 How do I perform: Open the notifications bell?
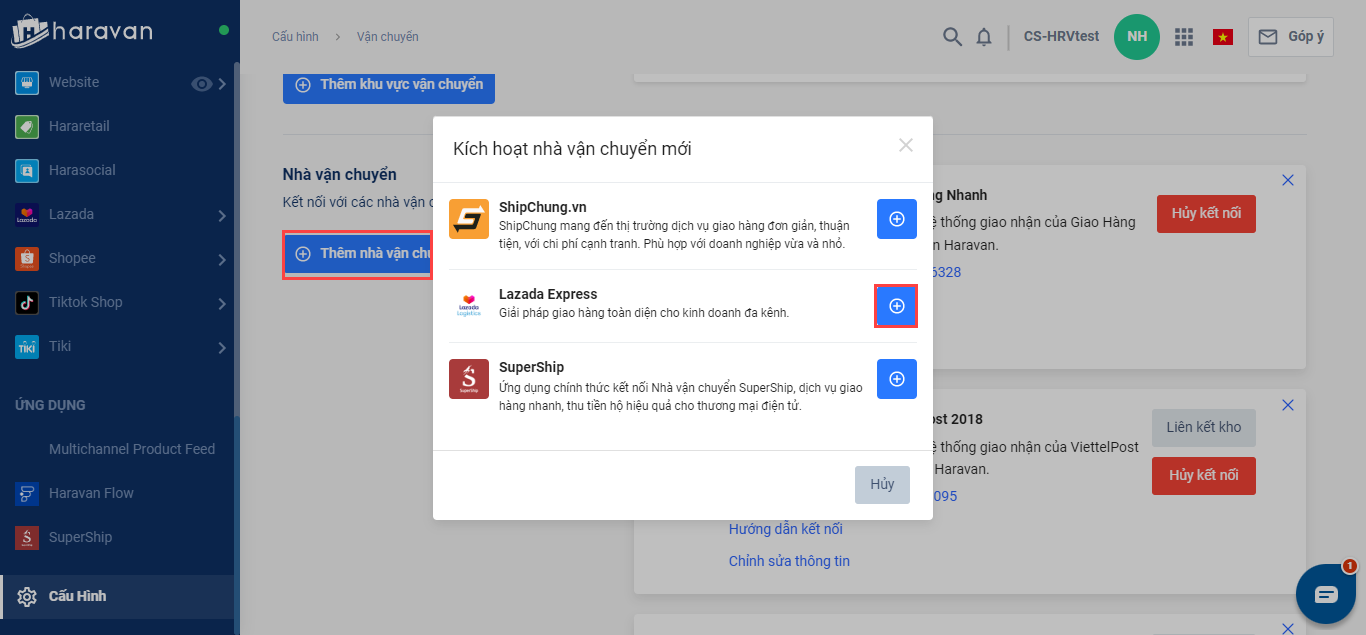click(984, 37)
